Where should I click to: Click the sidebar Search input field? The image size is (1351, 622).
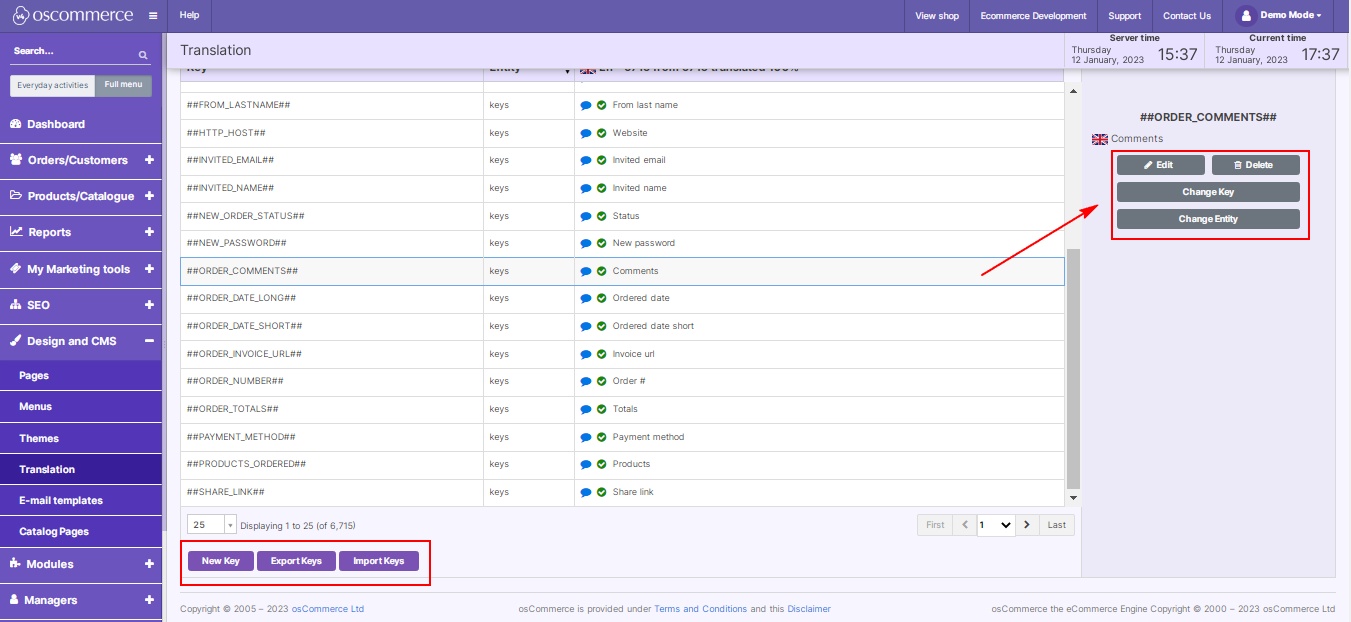click(70, 51)
